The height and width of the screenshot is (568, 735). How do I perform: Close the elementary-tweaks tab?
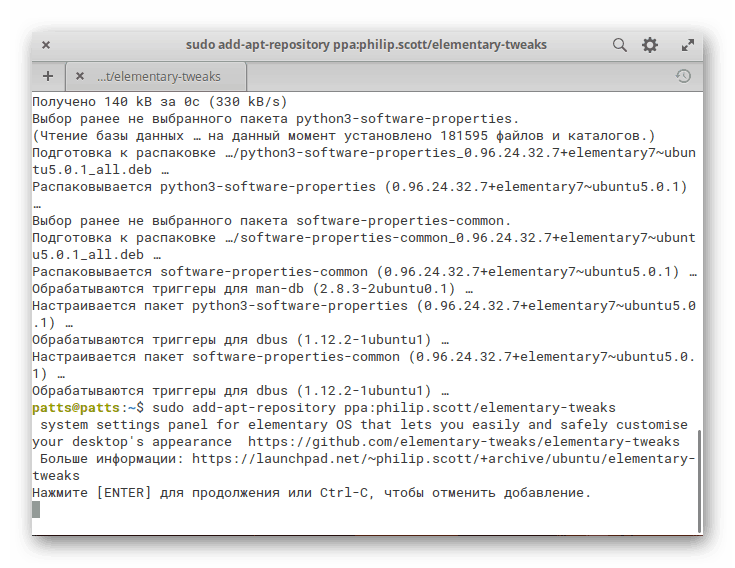pyautogui.click(x=79, y=76)
